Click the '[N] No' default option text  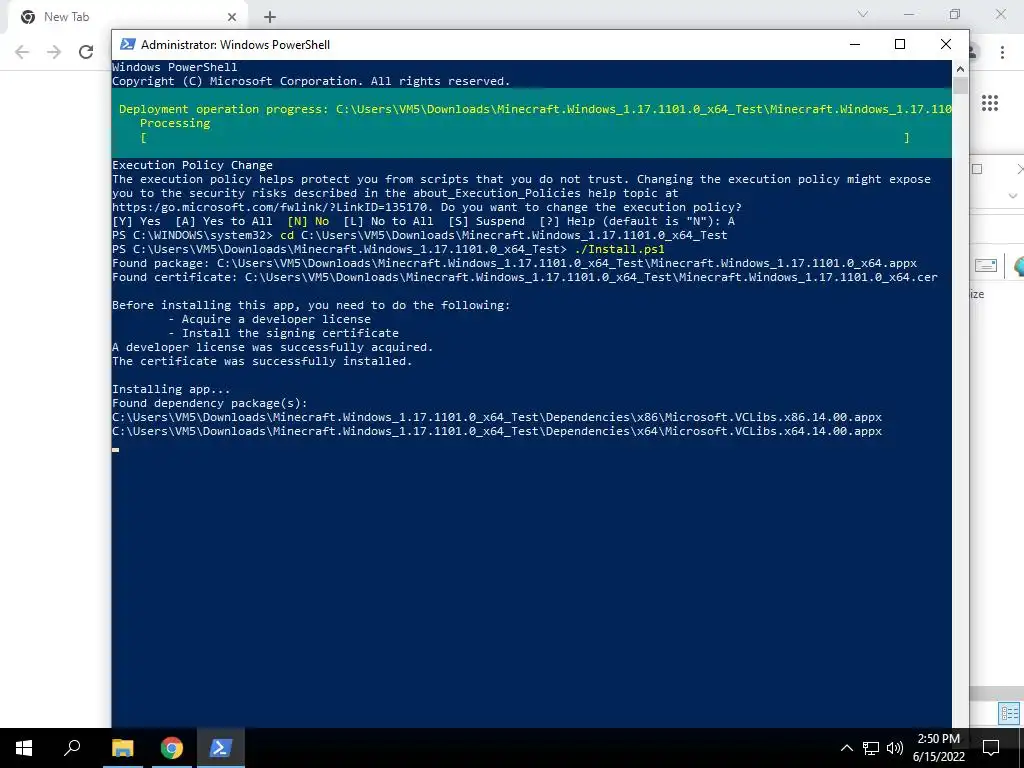[x=308, y=221]
